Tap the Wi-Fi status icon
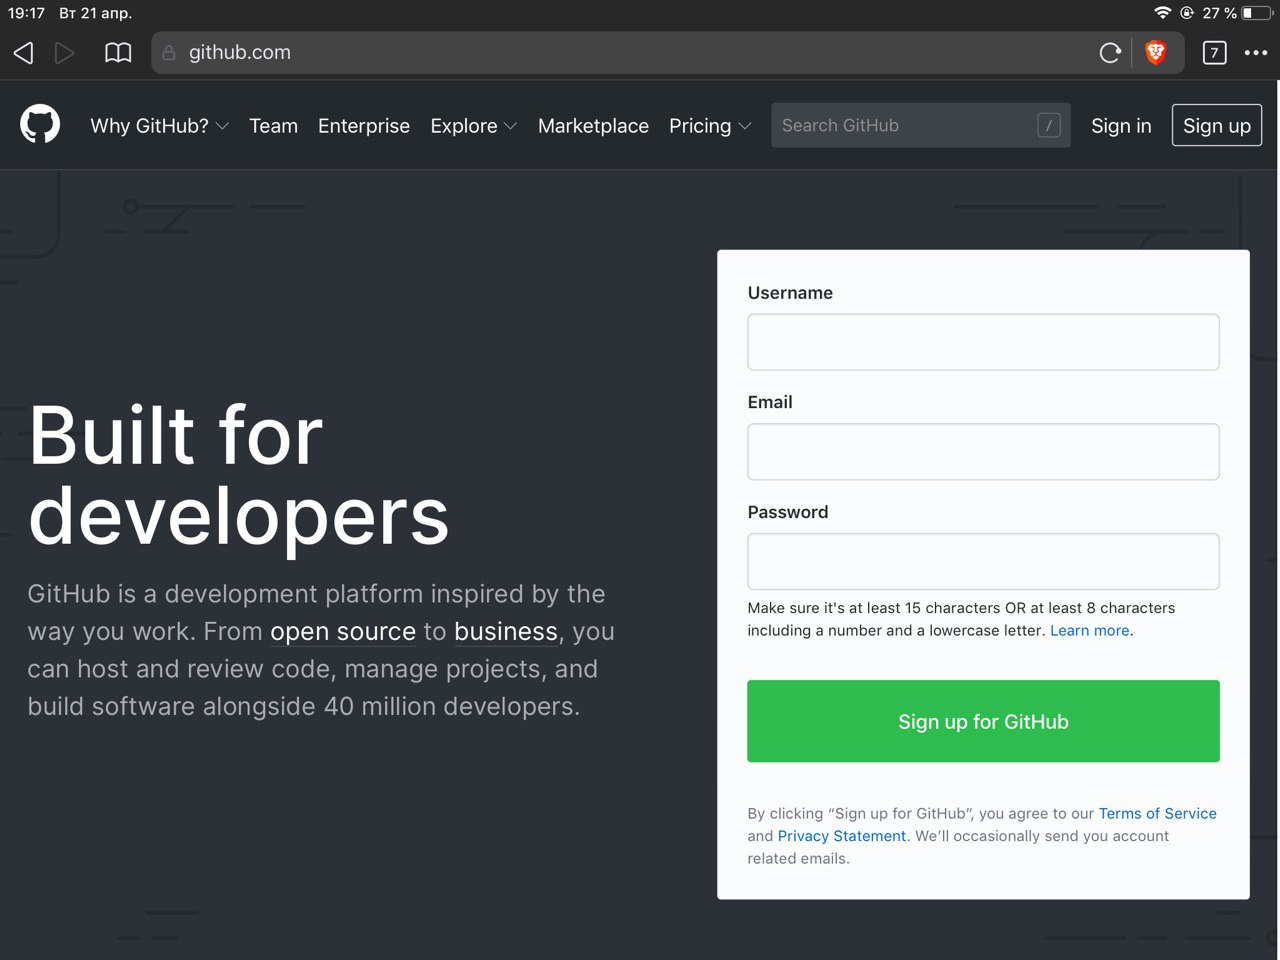 (x=1162, y=13)
